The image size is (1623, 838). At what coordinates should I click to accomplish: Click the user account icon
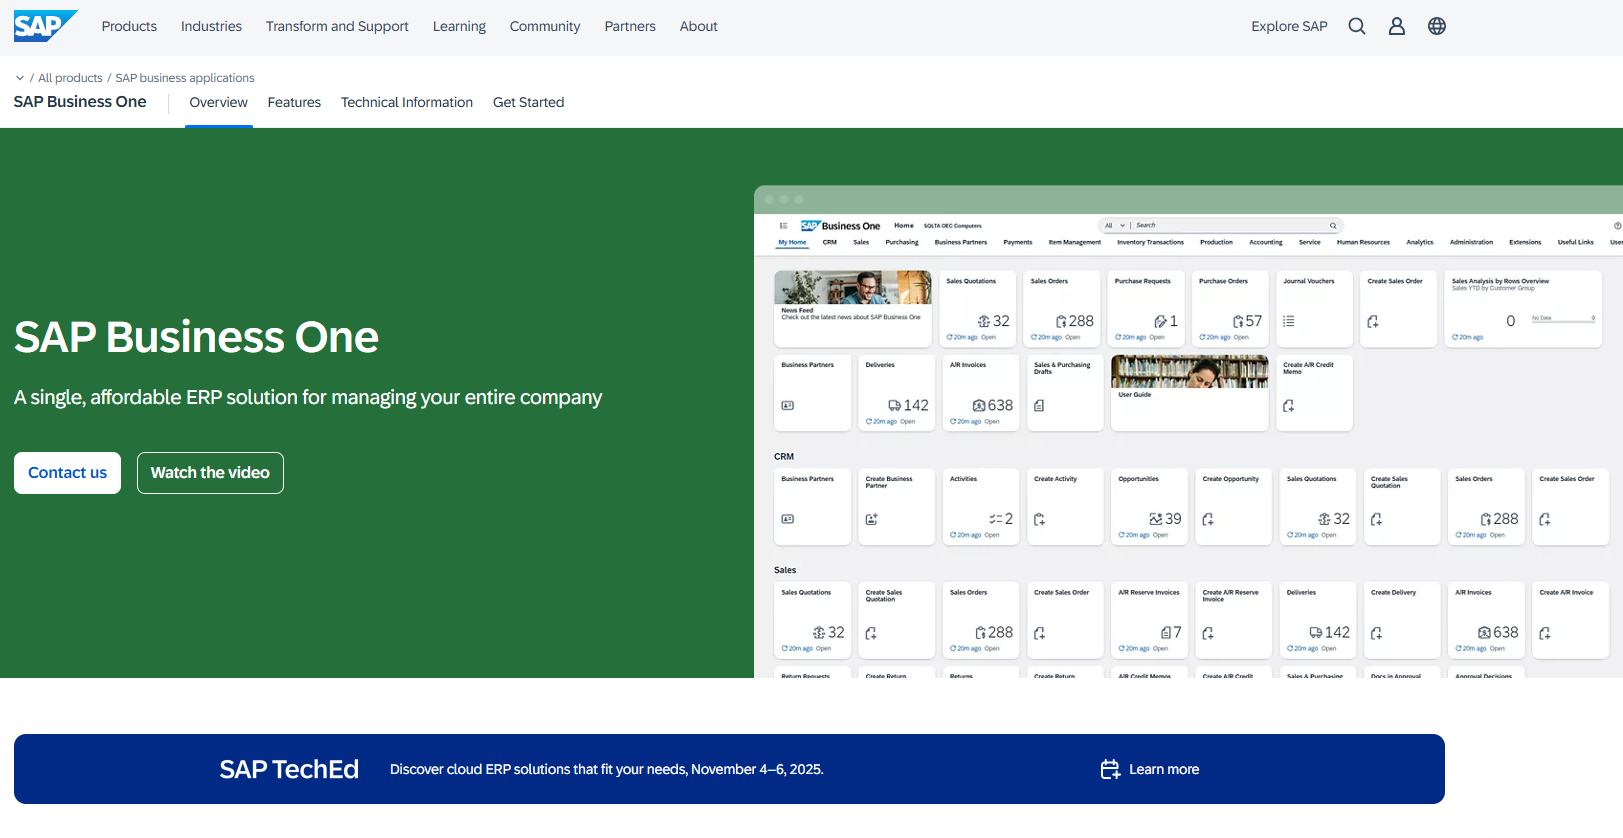tap(1396, 26)
